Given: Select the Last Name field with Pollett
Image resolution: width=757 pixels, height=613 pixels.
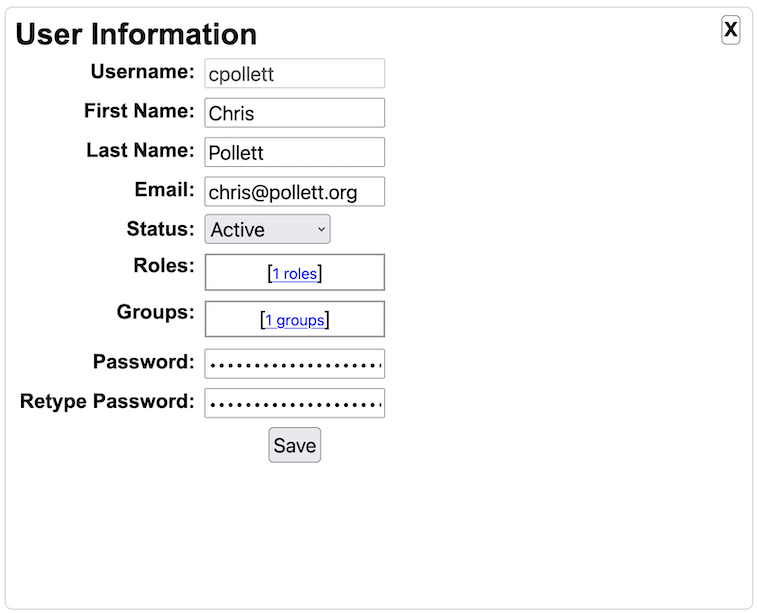Looking at the screenshot, I should [x=294, y=152].
